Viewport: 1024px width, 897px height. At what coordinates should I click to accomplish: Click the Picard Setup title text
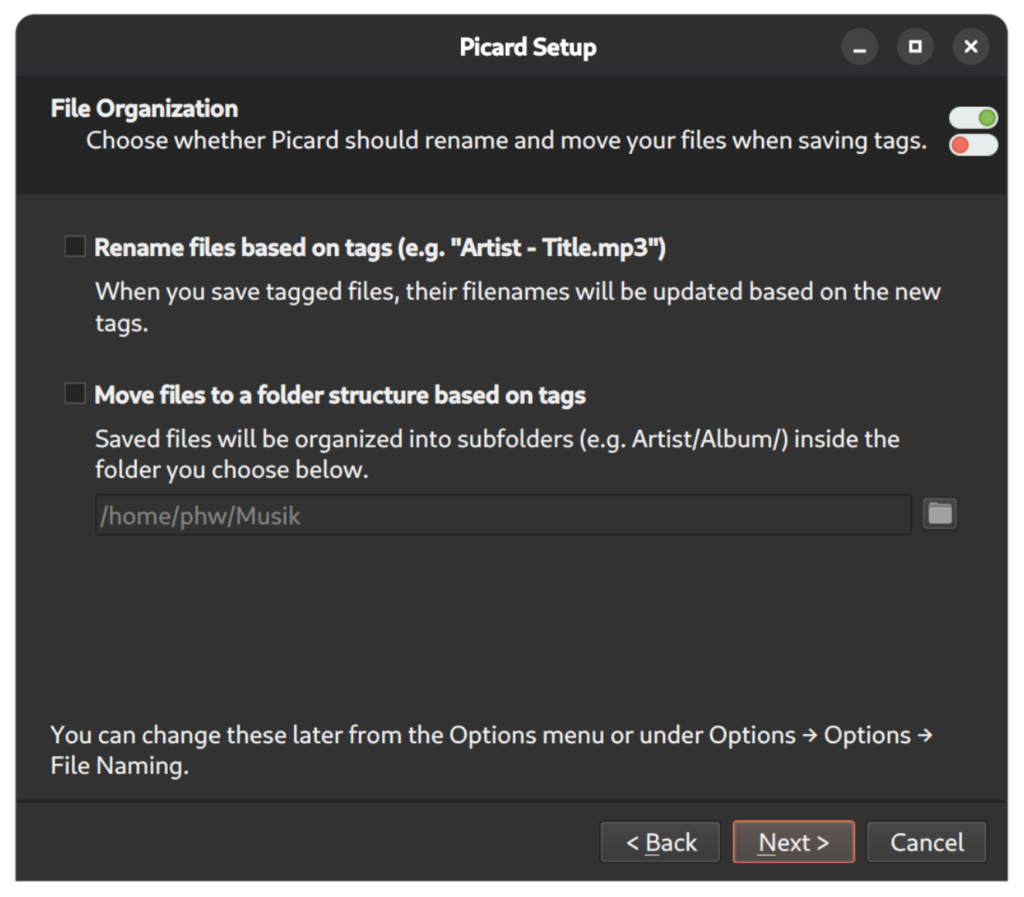pyautogui.click(x=528, y=47)
